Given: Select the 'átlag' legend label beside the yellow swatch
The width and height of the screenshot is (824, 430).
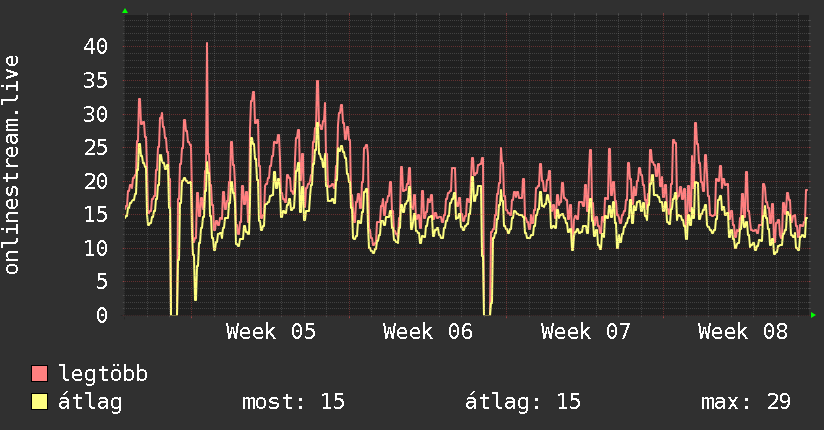Looking at the screenshot, I should pyautogui.click(x=90, y=402).
